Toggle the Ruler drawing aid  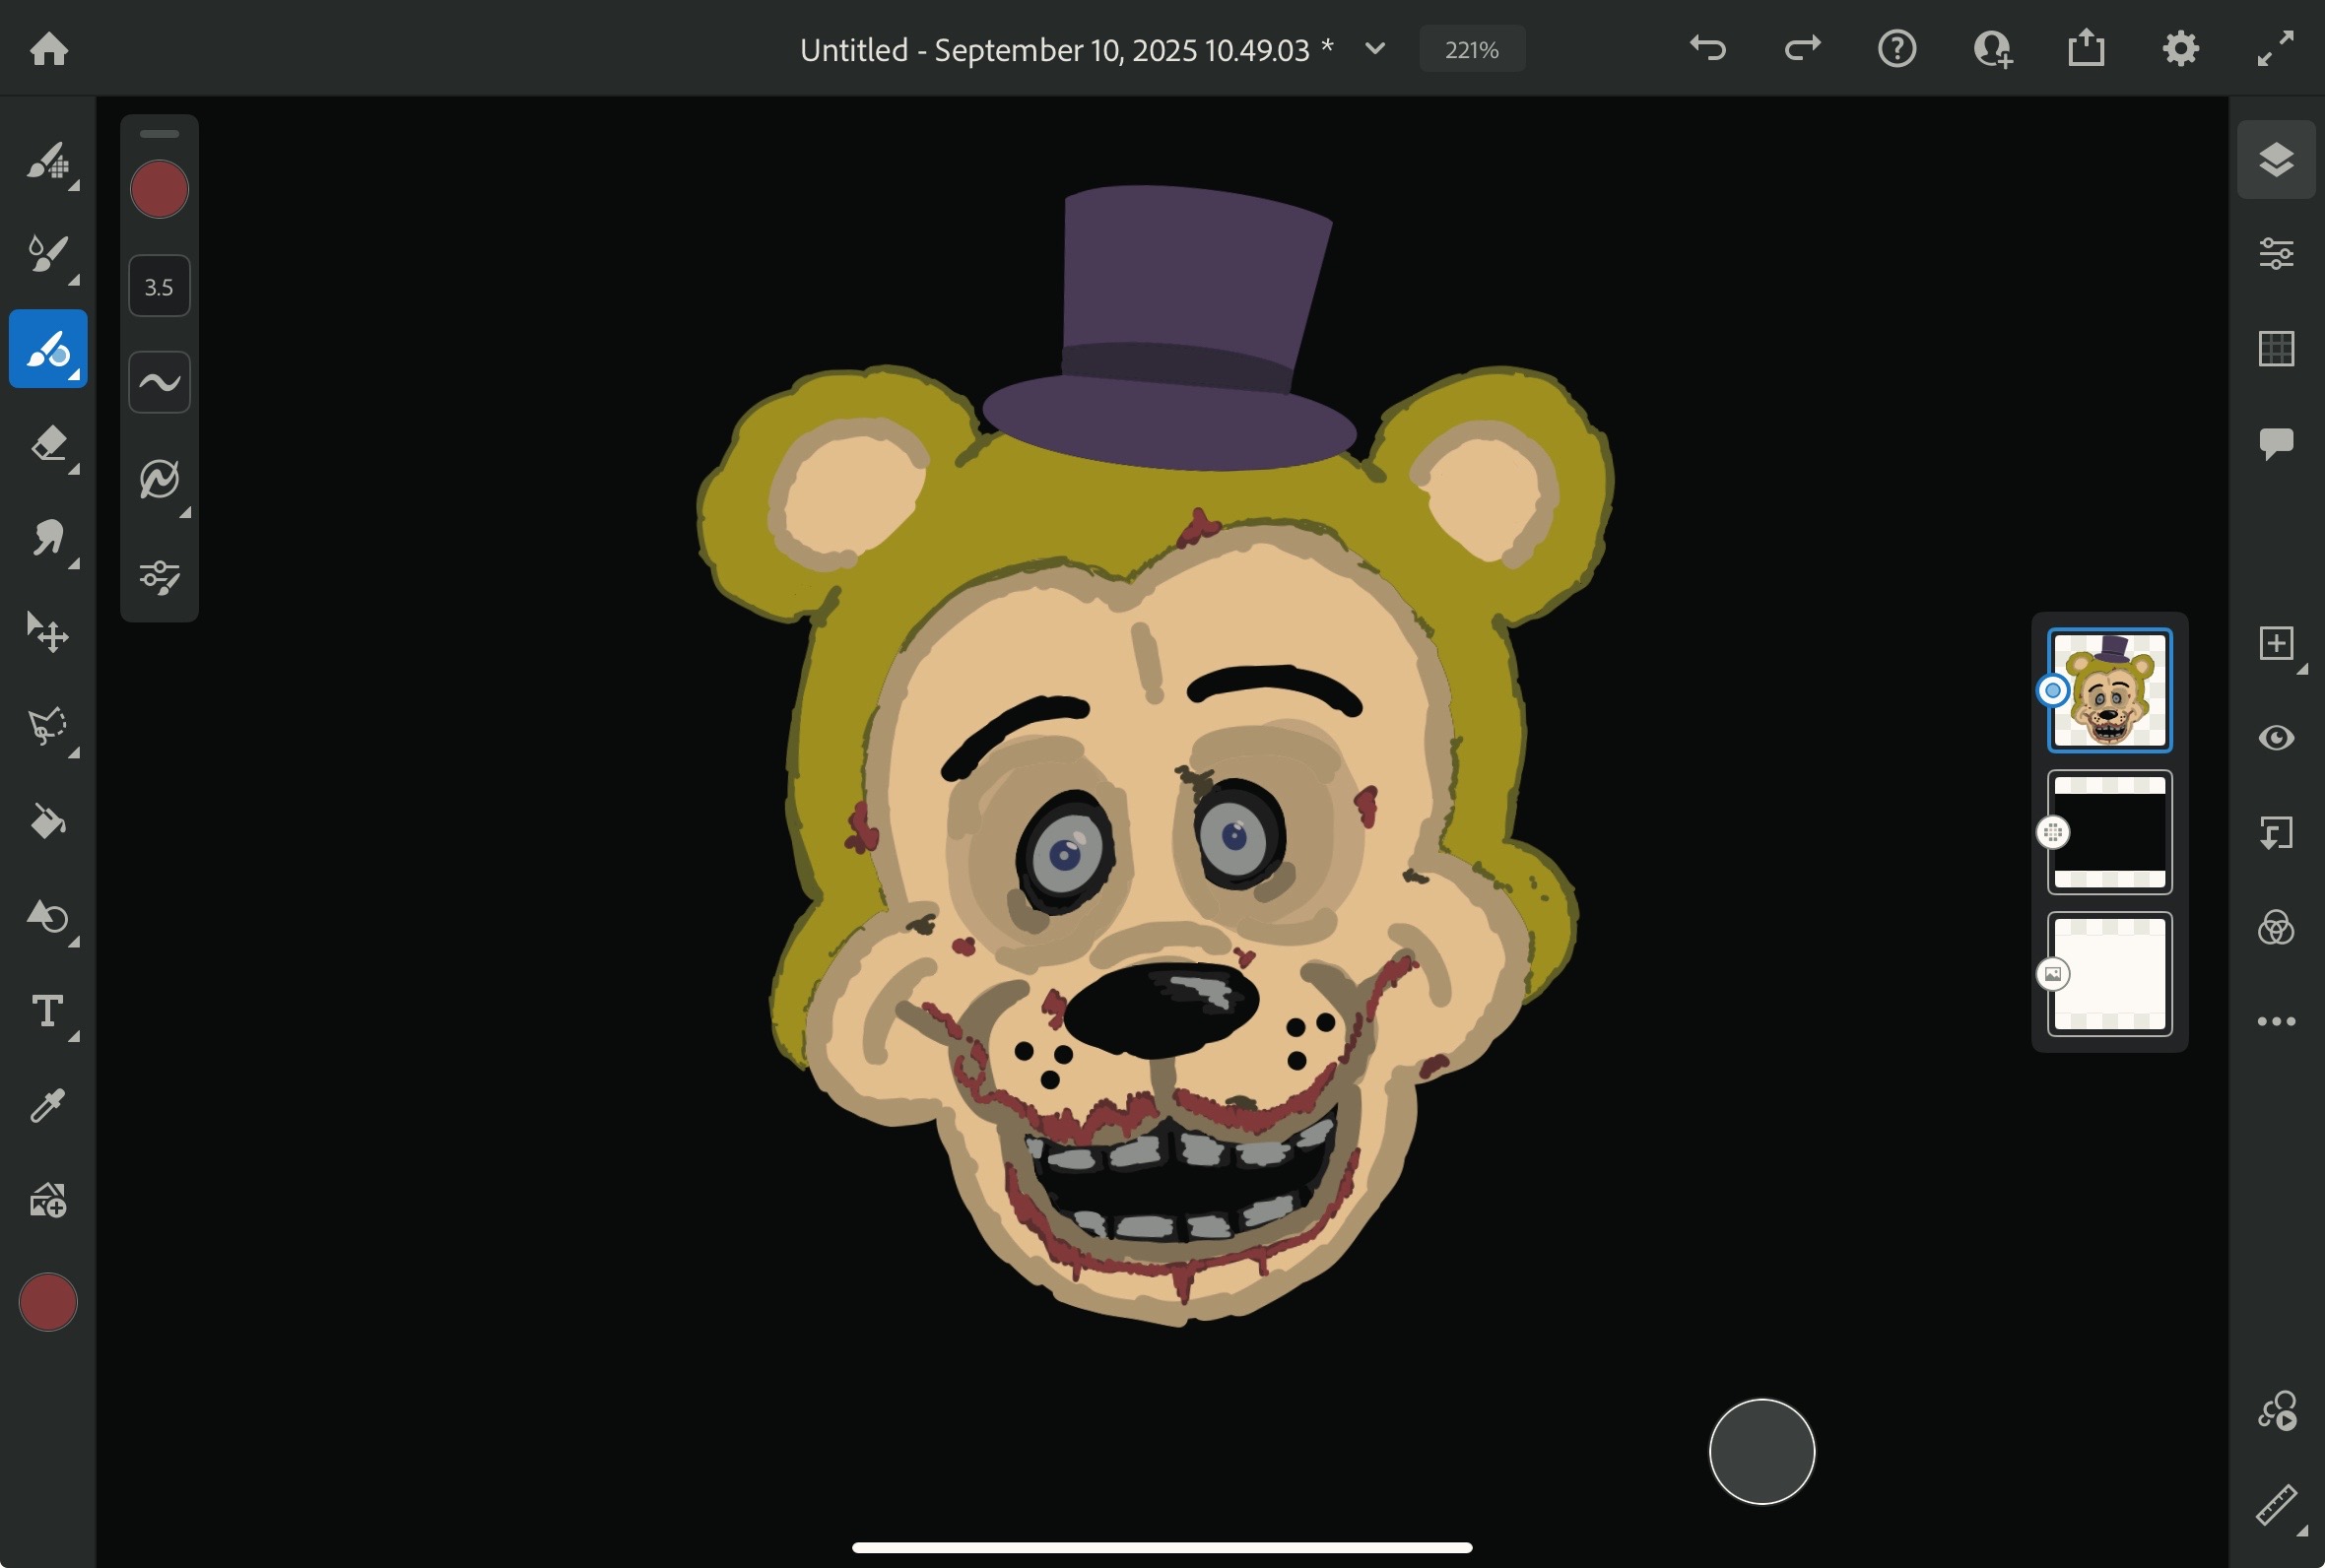[2276, 1506]
